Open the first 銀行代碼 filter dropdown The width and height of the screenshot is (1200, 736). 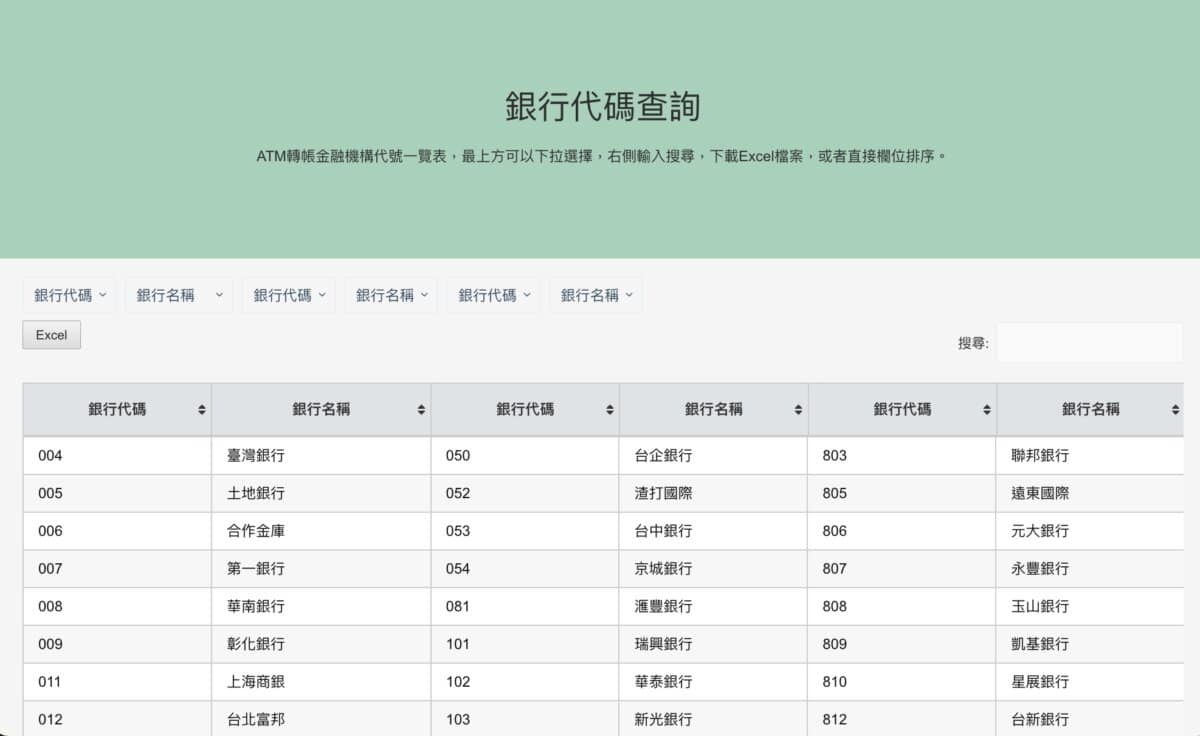(70, 294)
